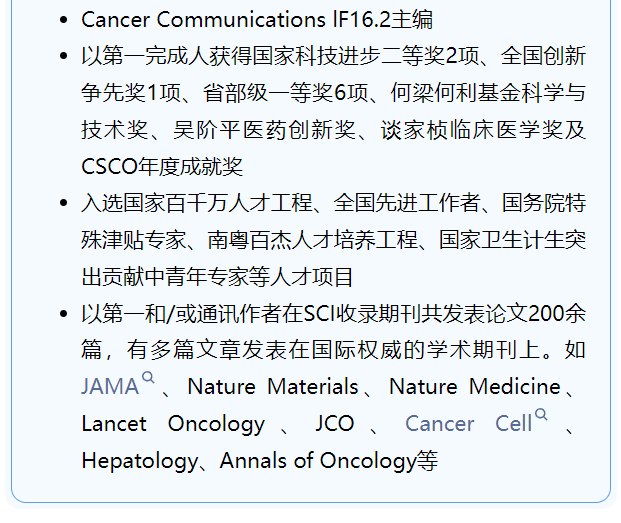The width and height of the screenshot is (621, 523).
Task: Click the Nature Medicine journal name
Action: pyautogui.click(x=474, y=387)
